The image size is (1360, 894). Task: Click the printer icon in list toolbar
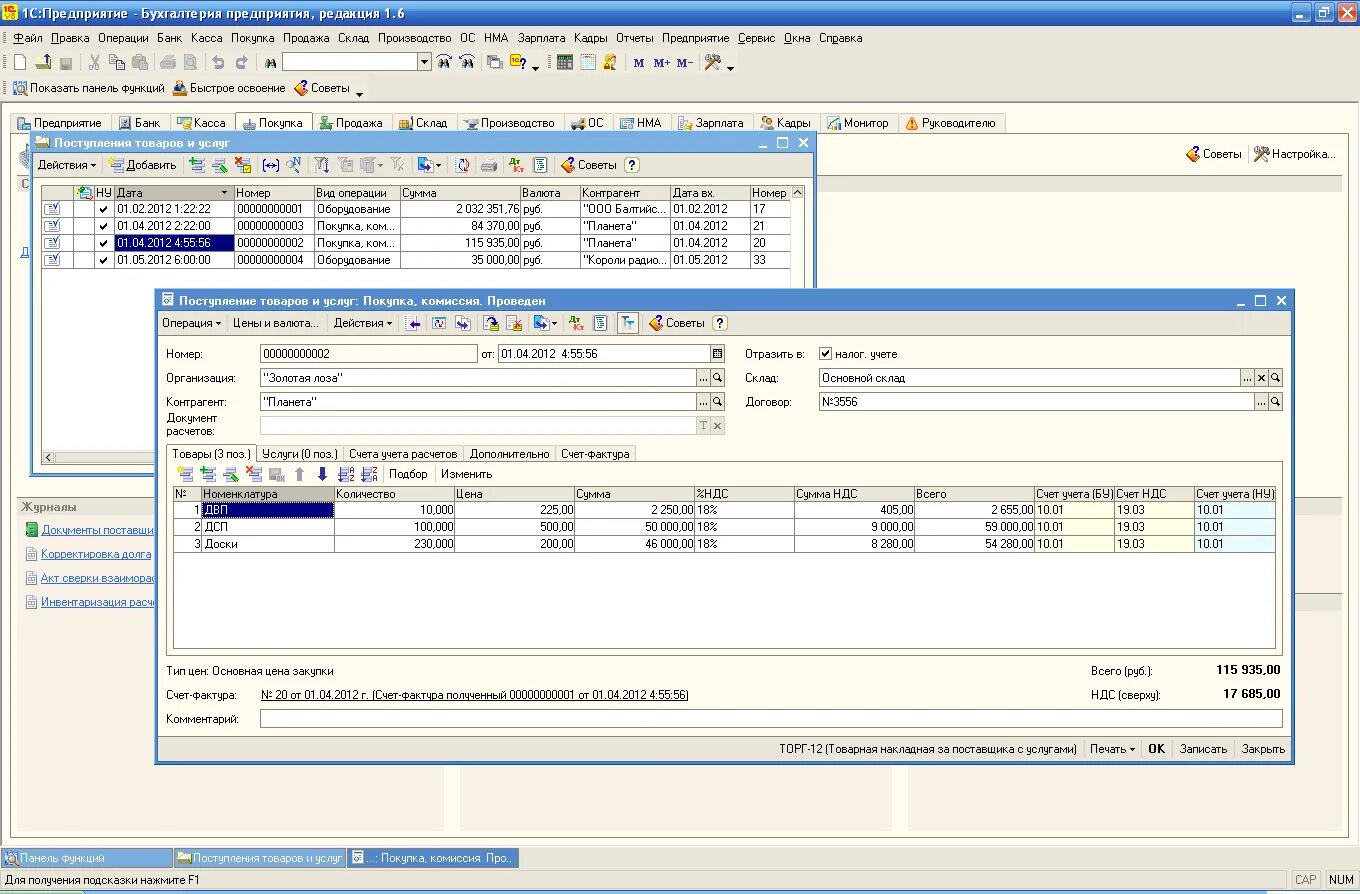(489, 165)
